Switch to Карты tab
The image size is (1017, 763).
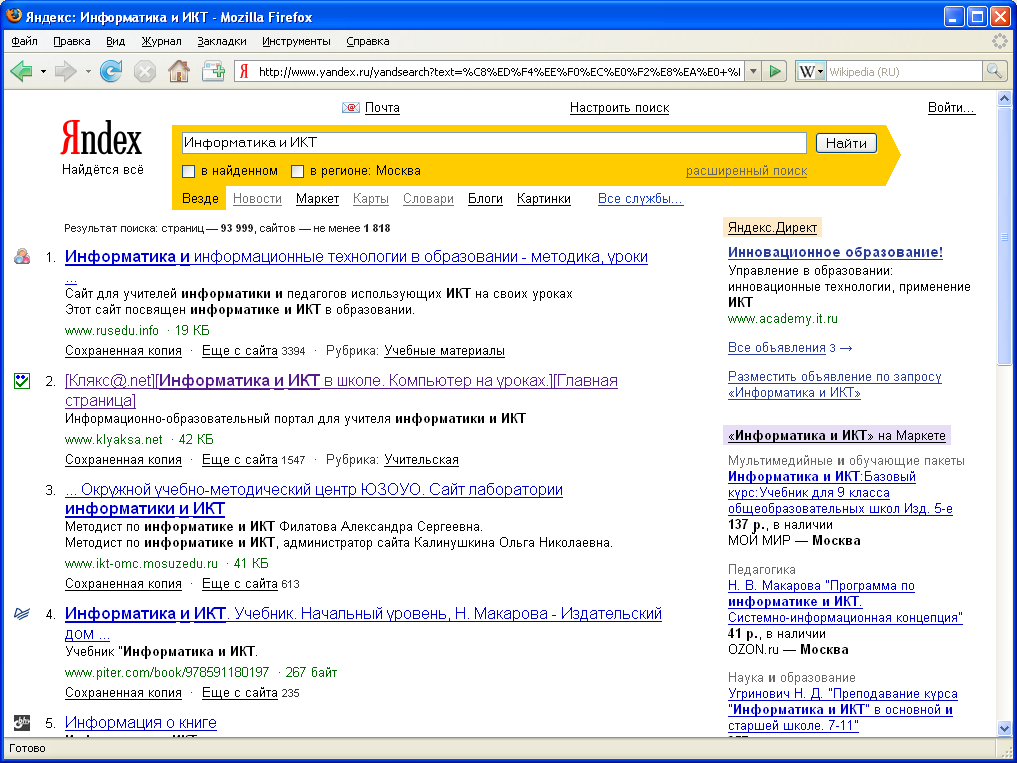click(371, 199)
